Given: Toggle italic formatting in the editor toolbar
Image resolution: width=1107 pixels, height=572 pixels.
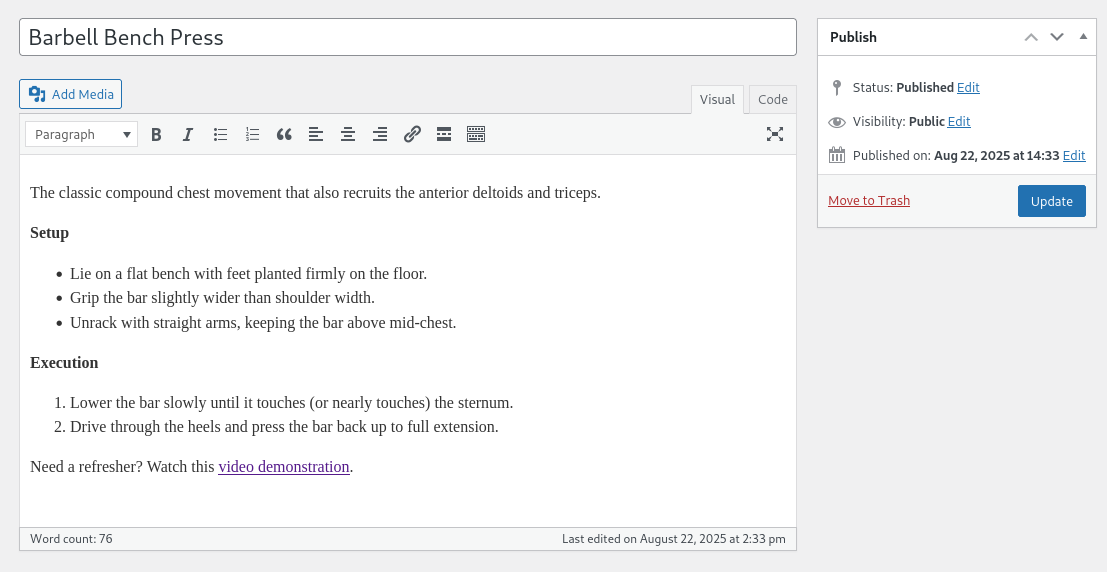Looking at the screenshot, I should click(188, 134).
